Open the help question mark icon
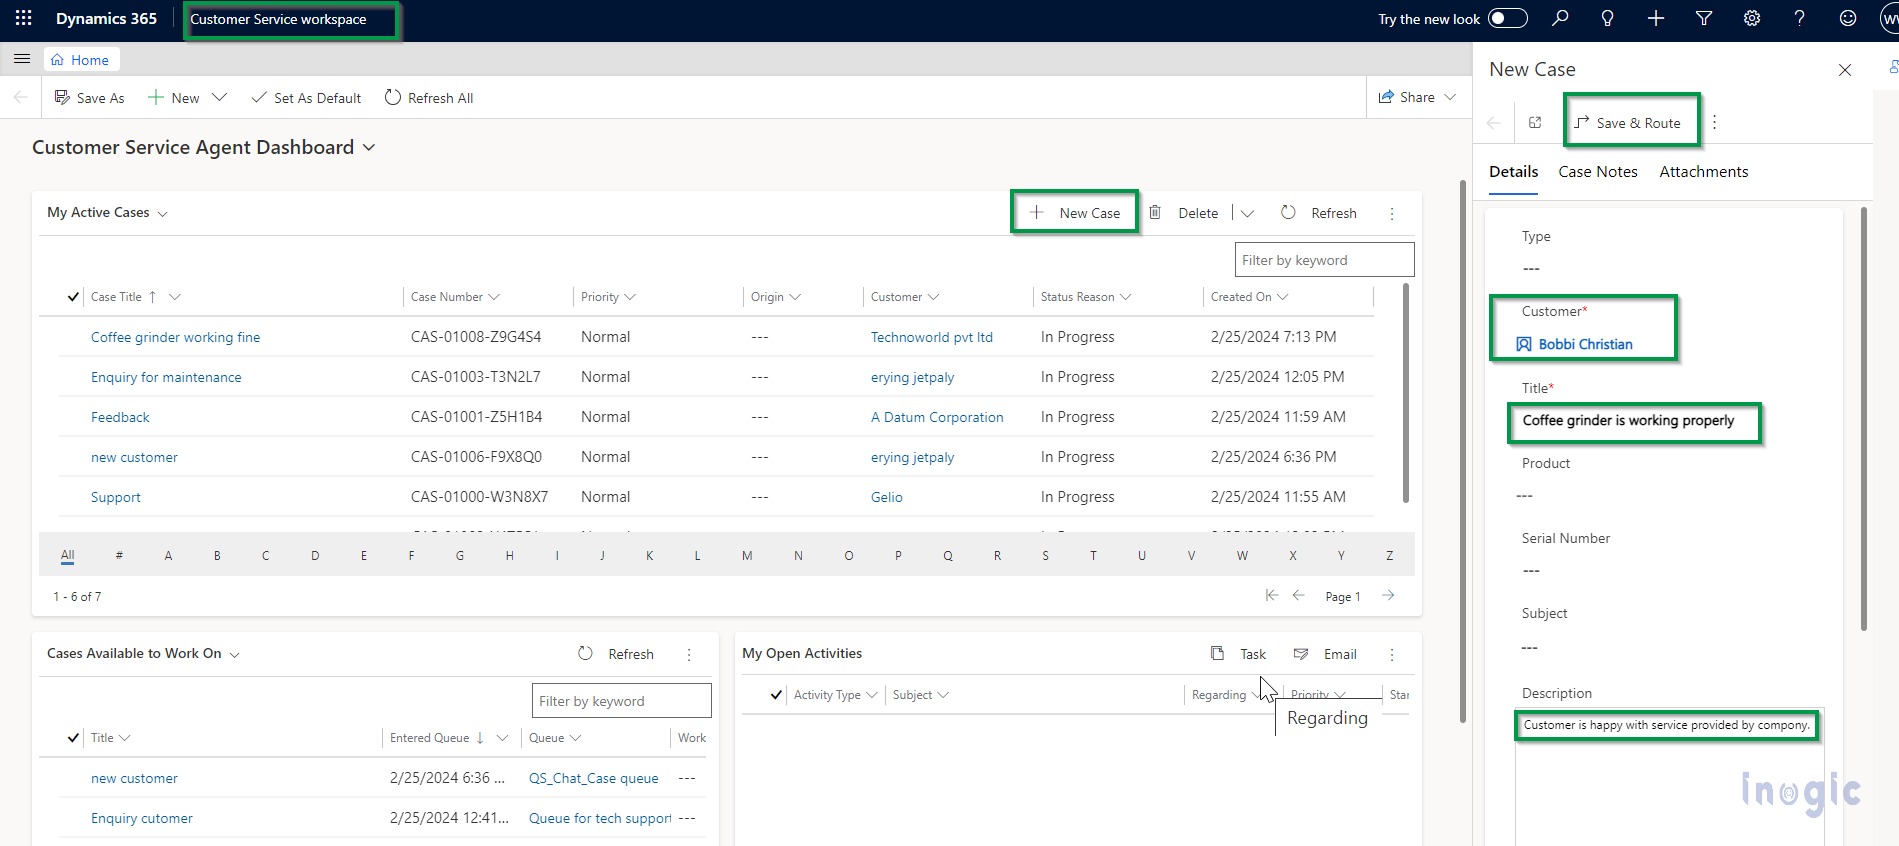This screenshot has width=1899, height=846. click(1800, 18)
